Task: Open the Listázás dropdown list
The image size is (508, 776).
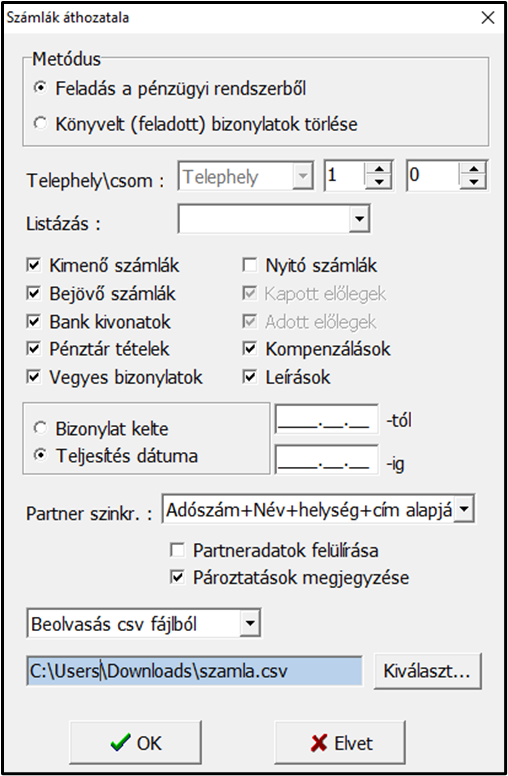Action: (x=359, y=219)
